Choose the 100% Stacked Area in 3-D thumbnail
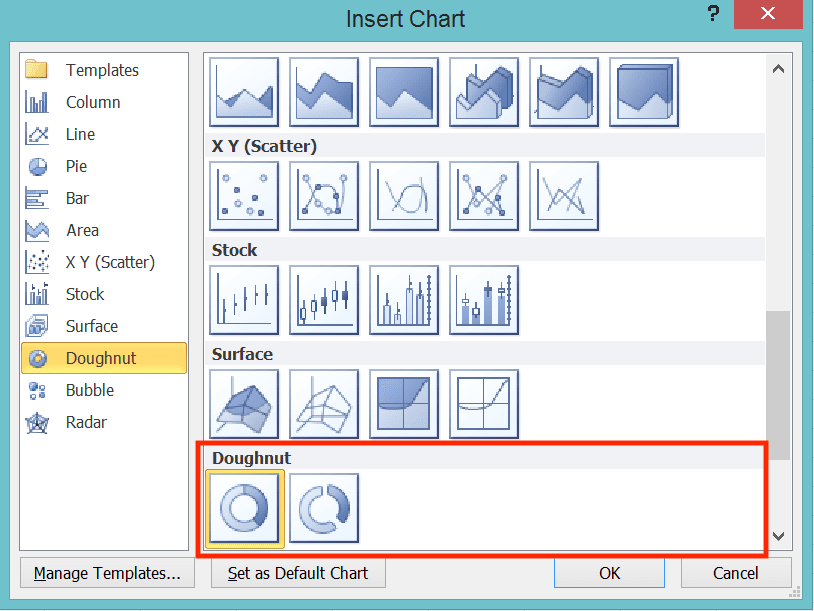 tap(644, 92)
